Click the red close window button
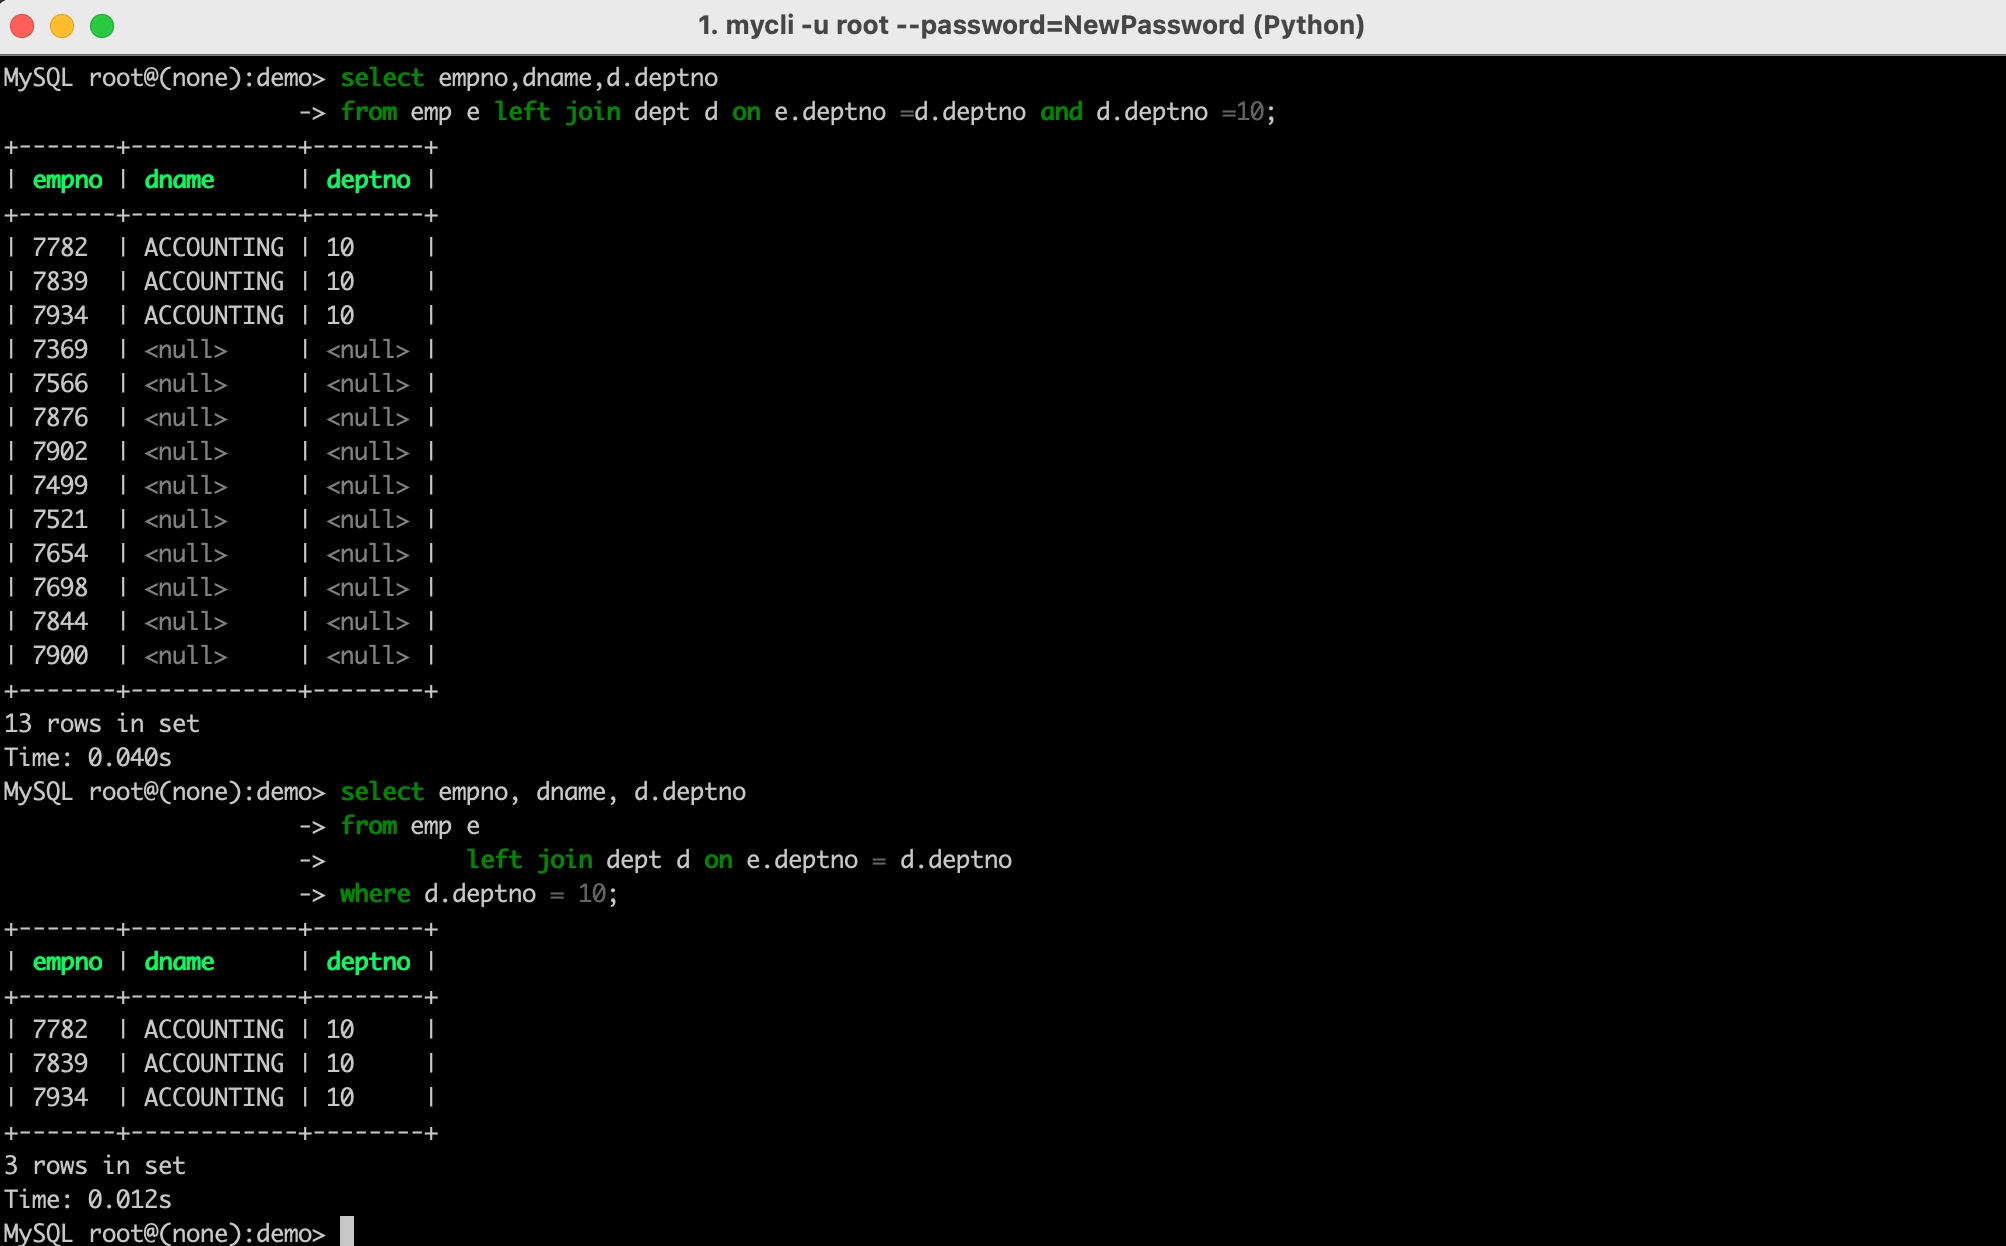This screenshot has width=2006, height=1246. pyautogui.click(x=22, y=26)
